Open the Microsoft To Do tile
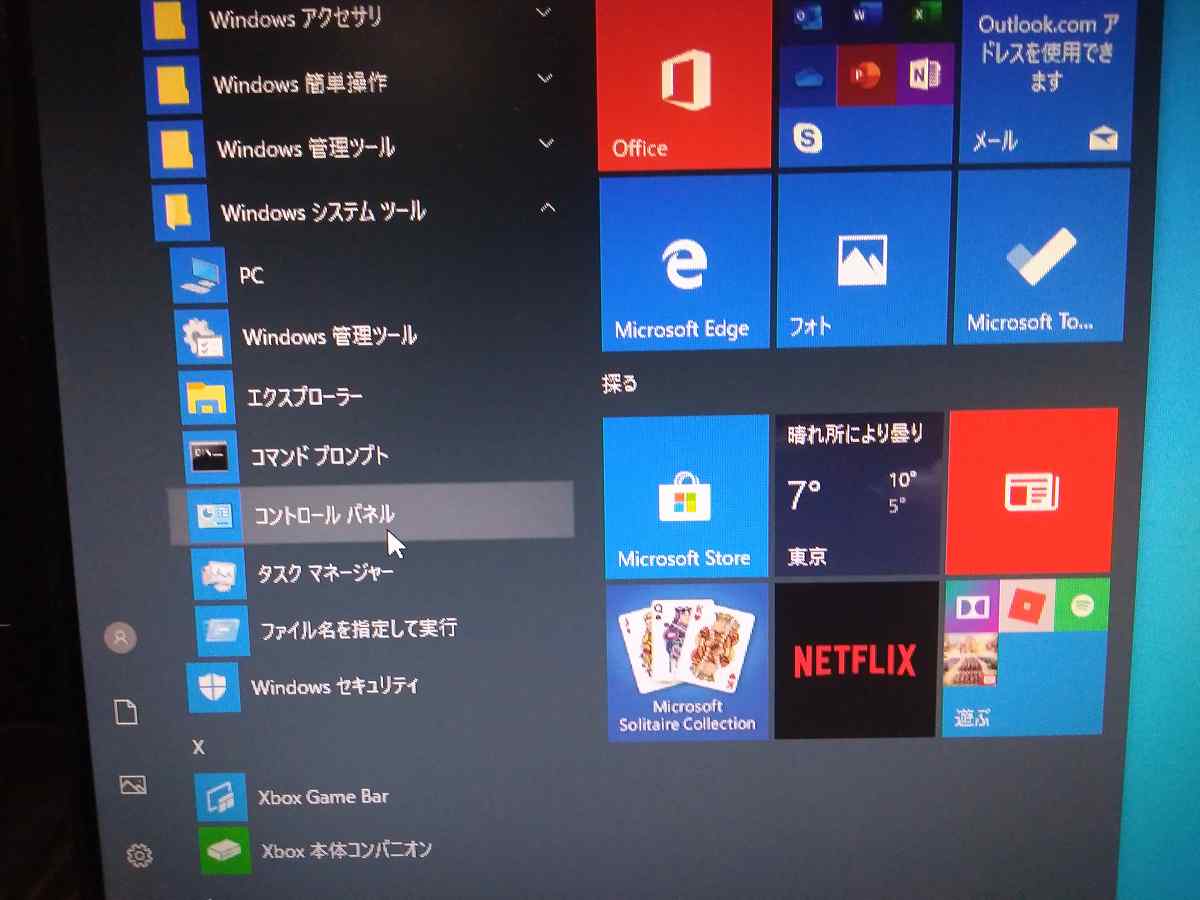Viewport: 1200px width, 900px height. 1040,256
